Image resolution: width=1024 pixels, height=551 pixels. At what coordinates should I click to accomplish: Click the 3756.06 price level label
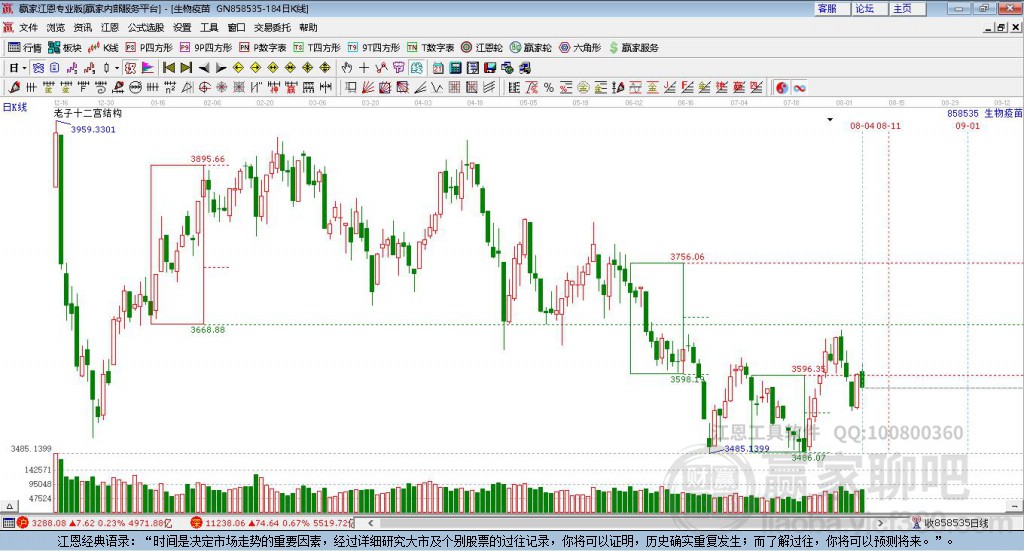click(687, 257)
